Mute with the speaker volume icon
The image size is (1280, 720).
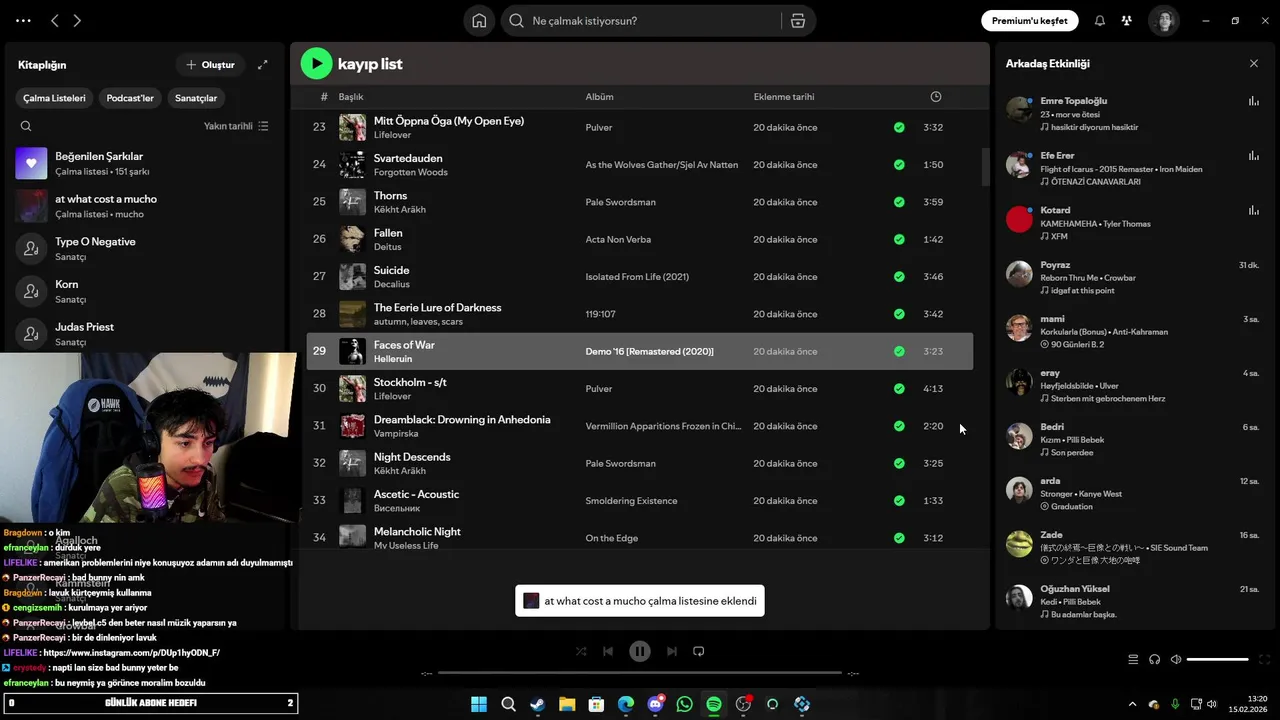coord(1176,659)
